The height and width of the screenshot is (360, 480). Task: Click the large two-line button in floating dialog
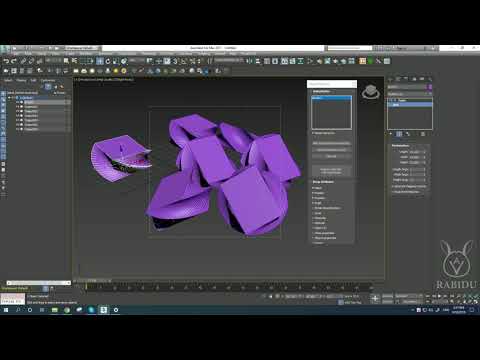(331, 171)
